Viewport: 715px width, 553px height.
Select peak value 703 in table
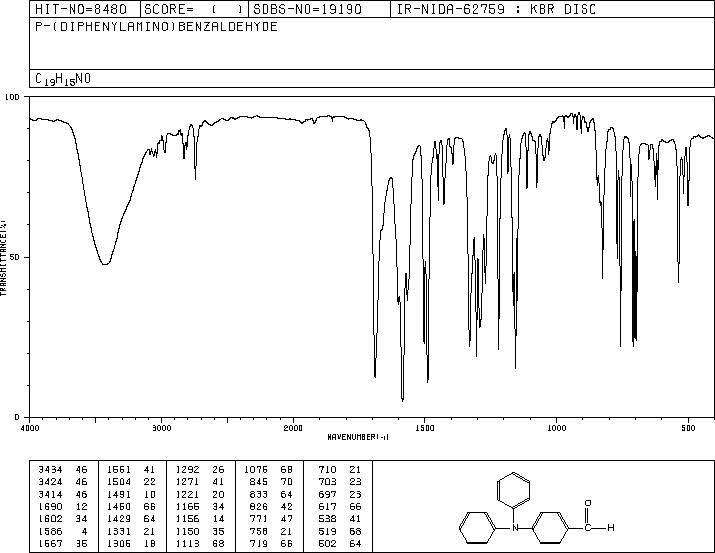[327, 482]
